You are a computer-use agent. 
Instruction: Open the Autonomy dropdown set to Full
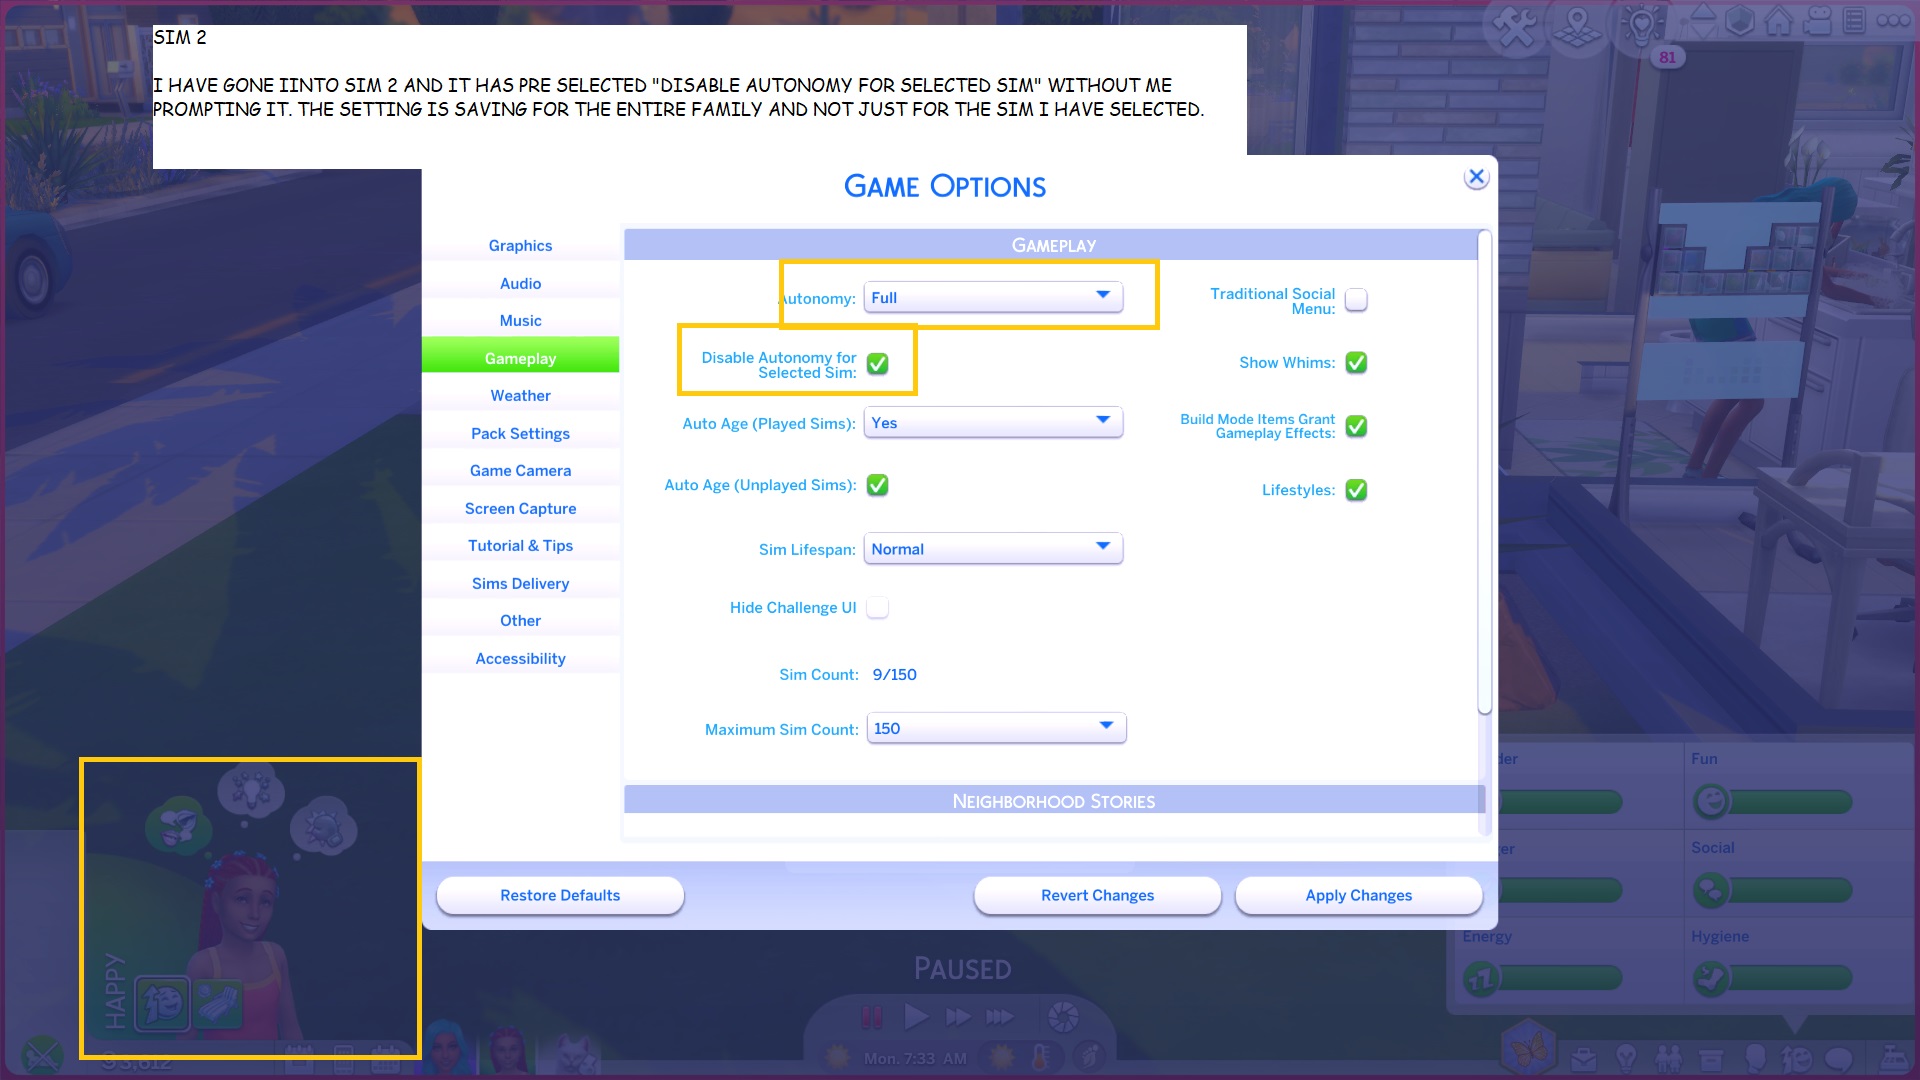tap(993, 297)
